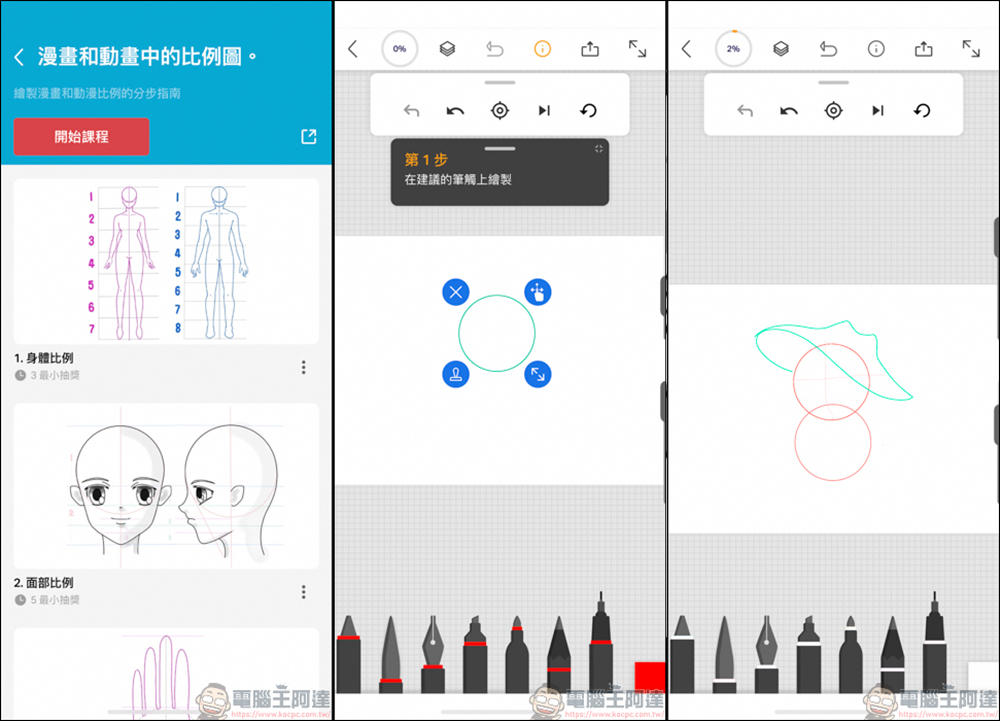Screen dimensions: 1000x721
Task: Select the pencil tool in the right screen
Action: (892, 654)
